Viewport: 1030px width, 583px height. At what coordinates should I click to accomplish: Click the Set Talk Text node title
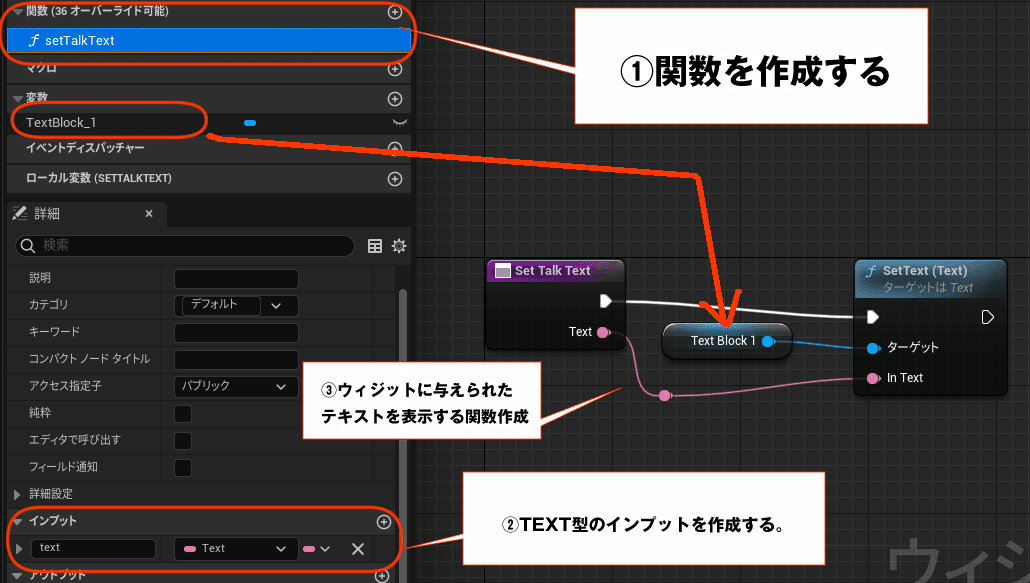click(x=552, y=270)
